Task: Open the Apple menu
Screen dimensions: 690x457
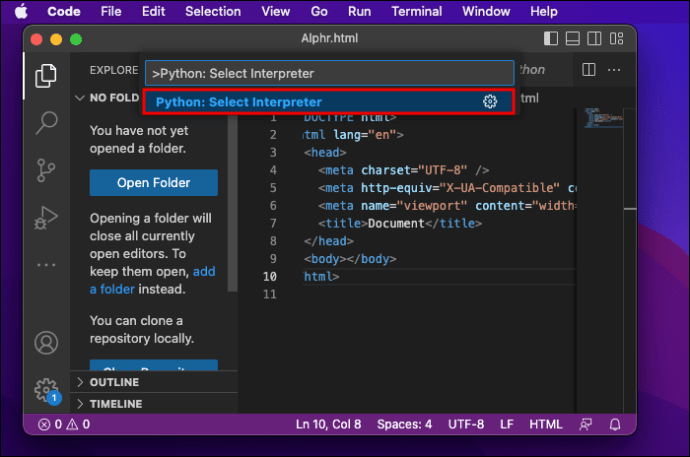Action: click(21, 11)
